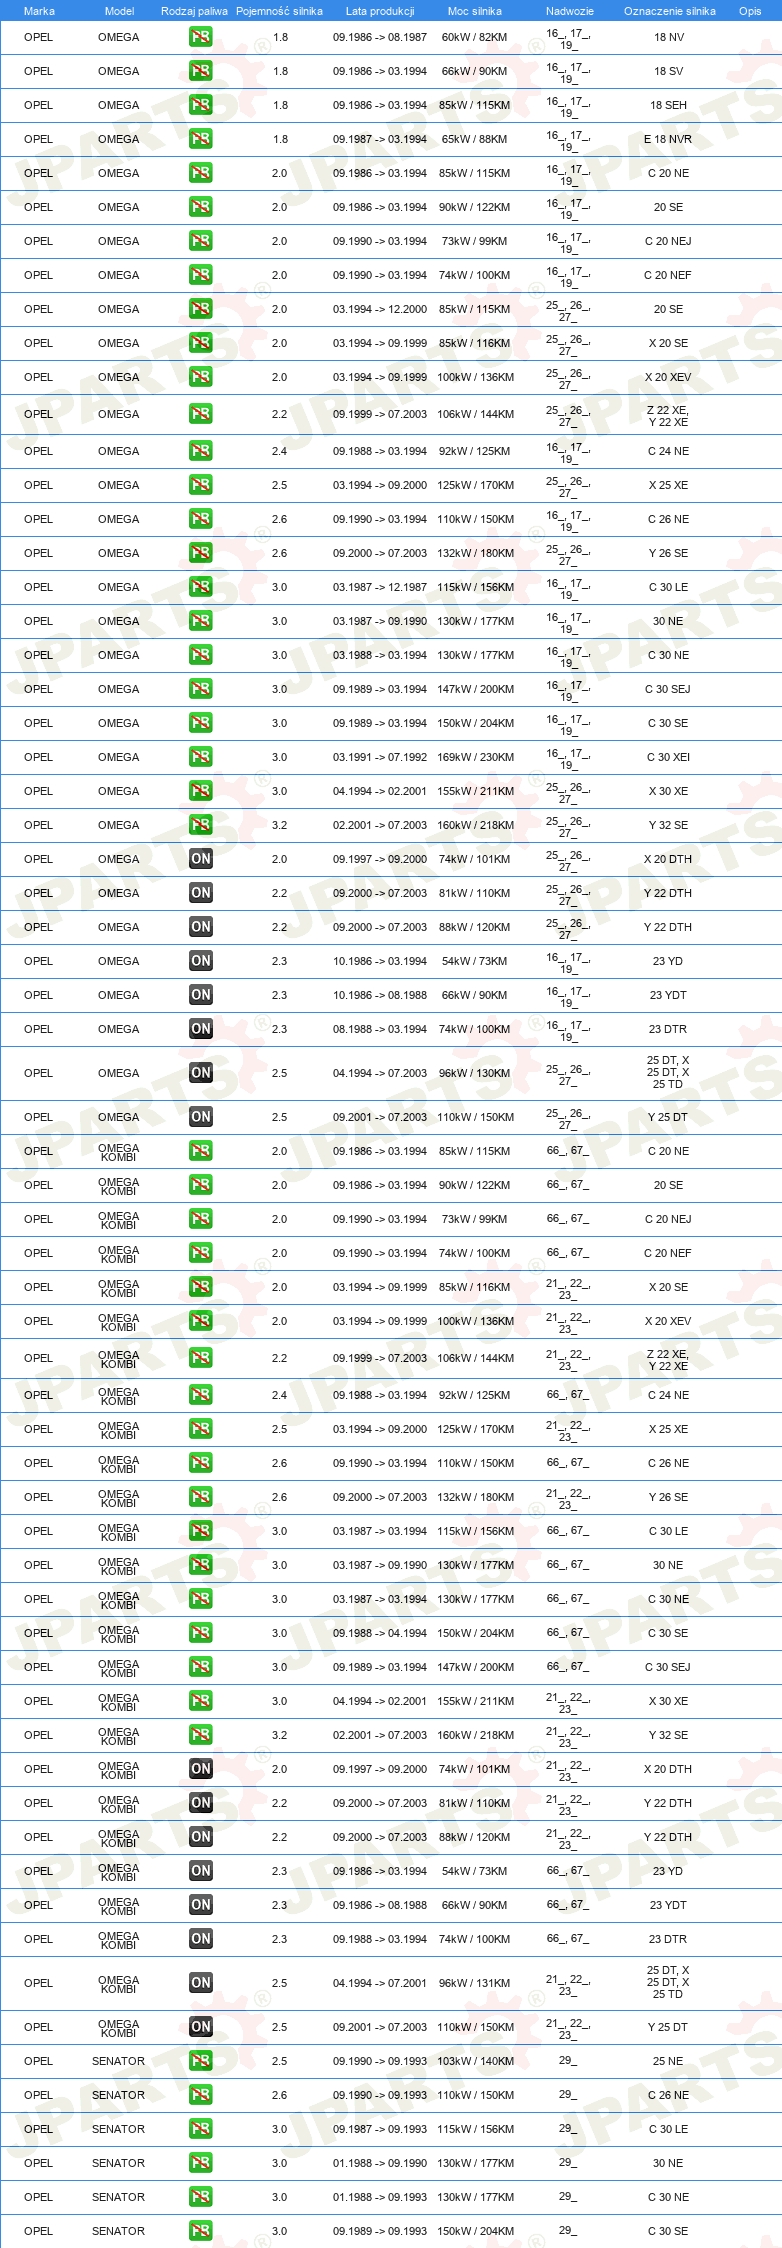Screen dimensions: 782x2248
Task: Click diesel ON icon in OMEGA 08.1988 -> 03.1994 row
Action: tap(200, 1029)
